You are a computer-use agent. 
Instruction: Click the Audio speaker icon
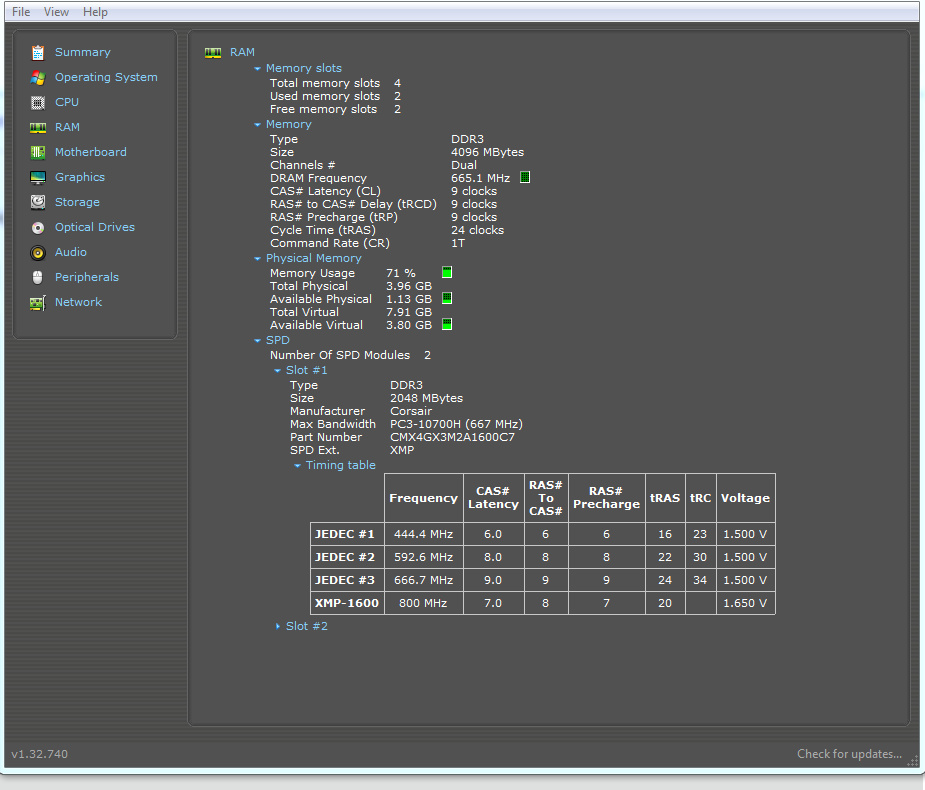(38, 252)
